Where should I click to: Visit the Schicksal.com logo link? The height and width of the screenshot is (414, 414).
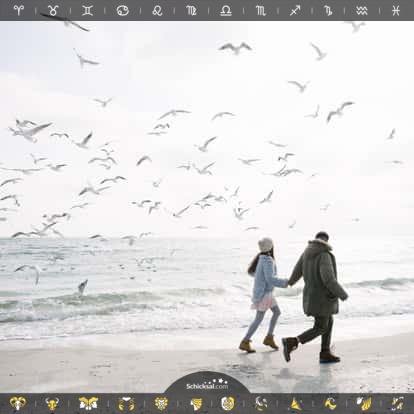[207, 384]
